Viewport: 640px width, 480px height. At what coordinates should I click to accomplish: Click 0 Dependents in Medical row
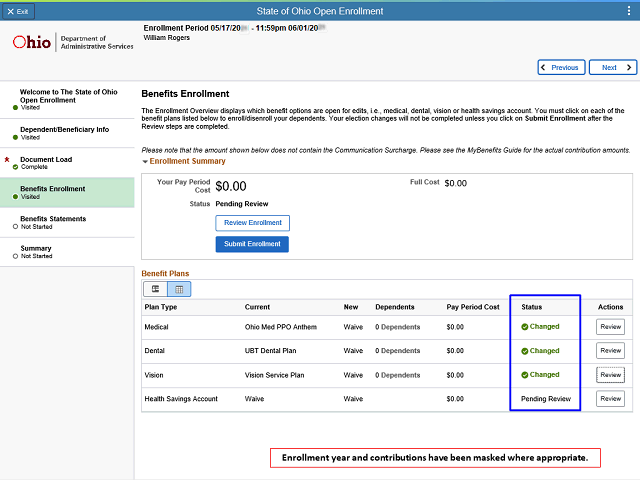tap(398, 327)
